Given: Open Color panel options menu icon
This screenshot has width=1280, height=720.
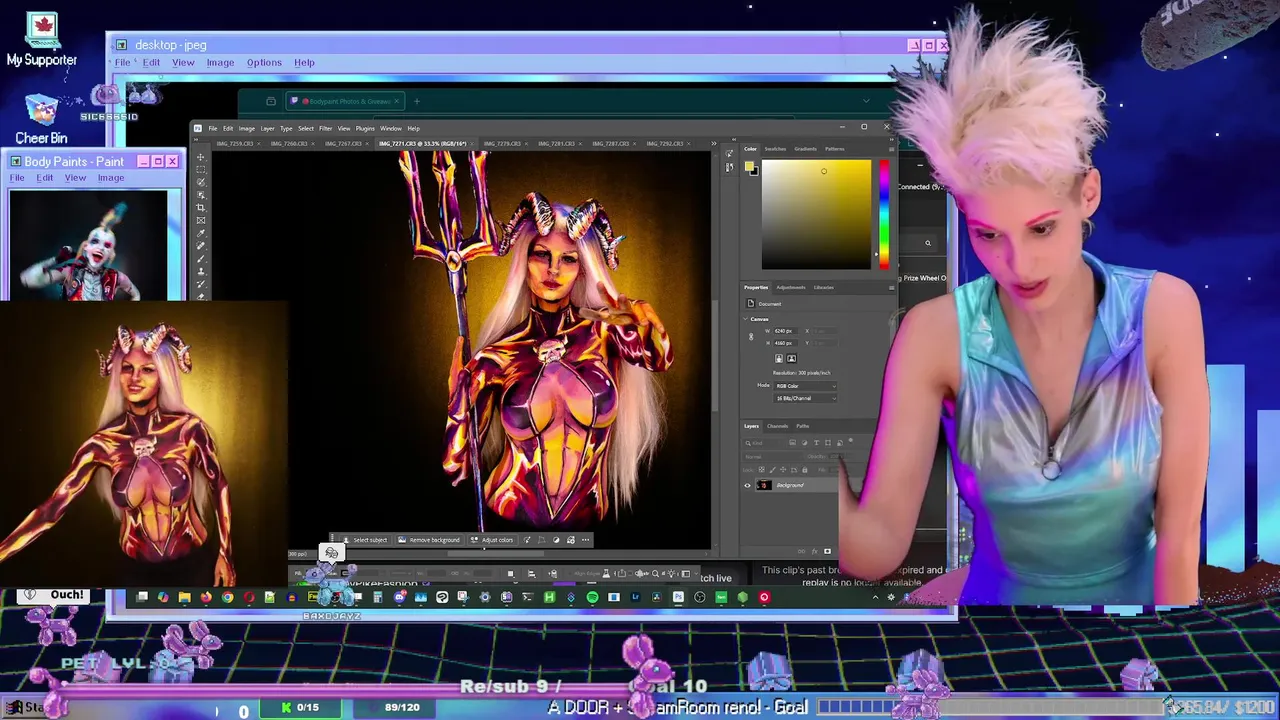Looking at the screenshot, I should (891, 149).
